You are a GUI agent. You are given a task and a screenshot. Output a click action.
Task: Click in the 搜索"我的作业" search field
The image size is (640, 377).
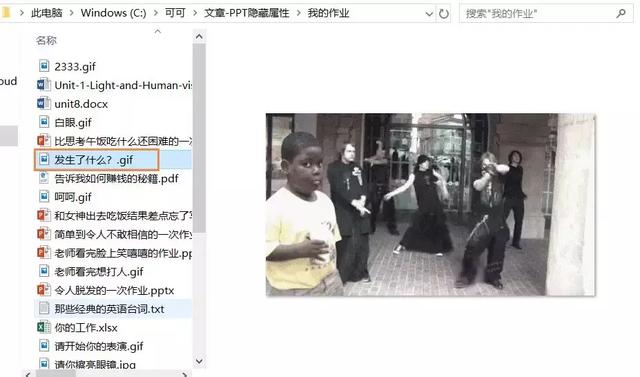click(x=540, y=14)
